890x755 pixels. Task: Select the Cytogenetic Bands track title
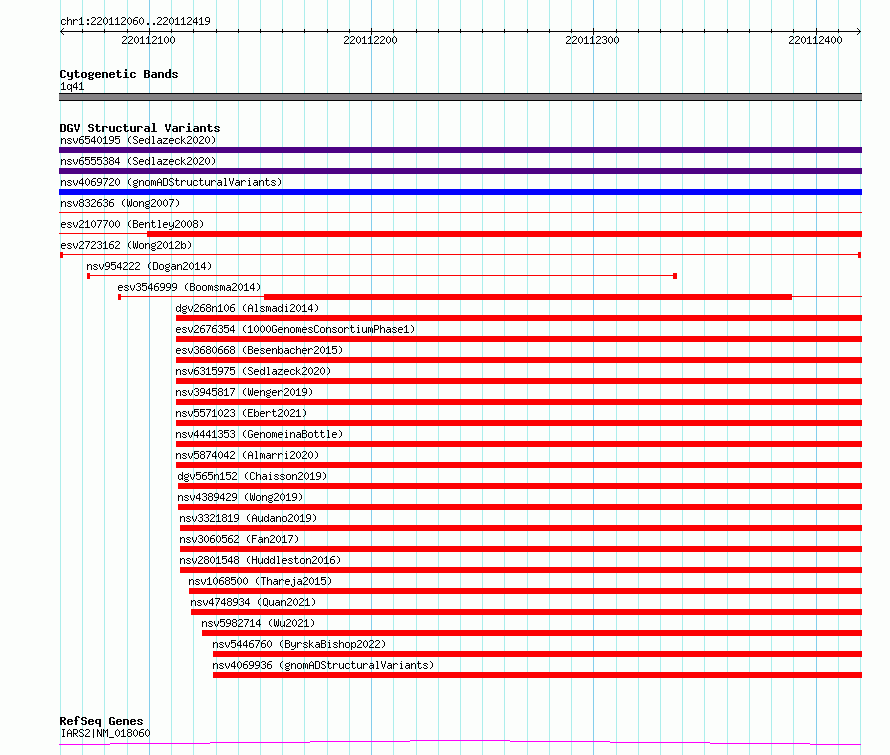pos(119,74)
